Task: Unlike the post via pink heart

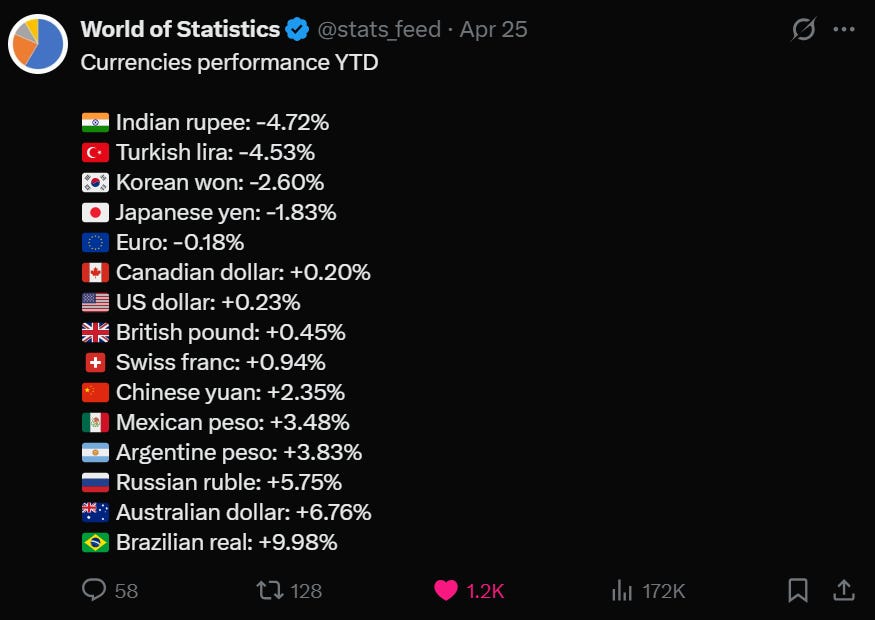Action: click(446, 590)
